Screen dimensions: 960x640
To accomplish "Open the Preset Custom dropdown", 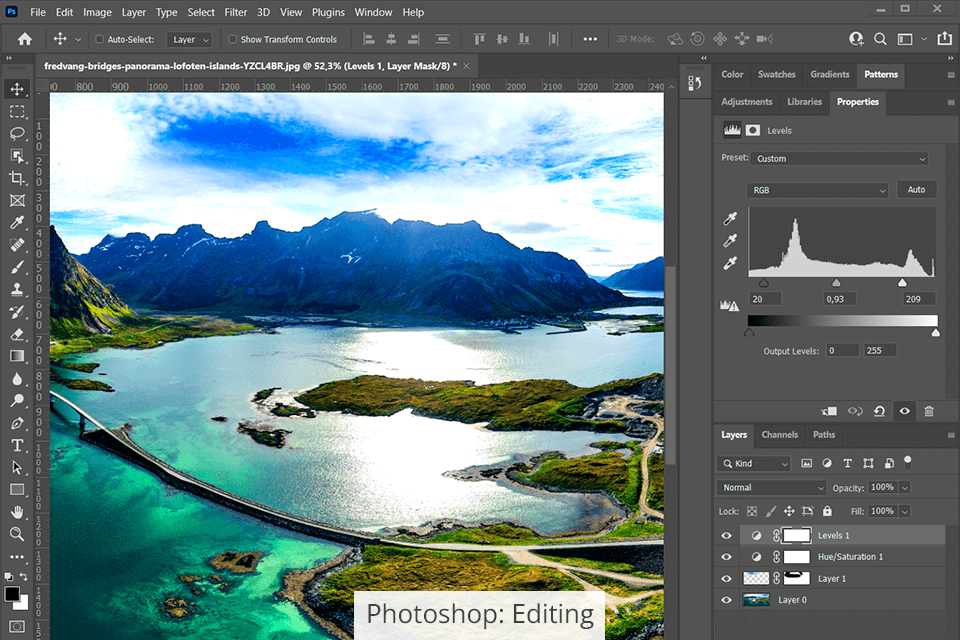I will pyautogui.click(x=839, y=159).
